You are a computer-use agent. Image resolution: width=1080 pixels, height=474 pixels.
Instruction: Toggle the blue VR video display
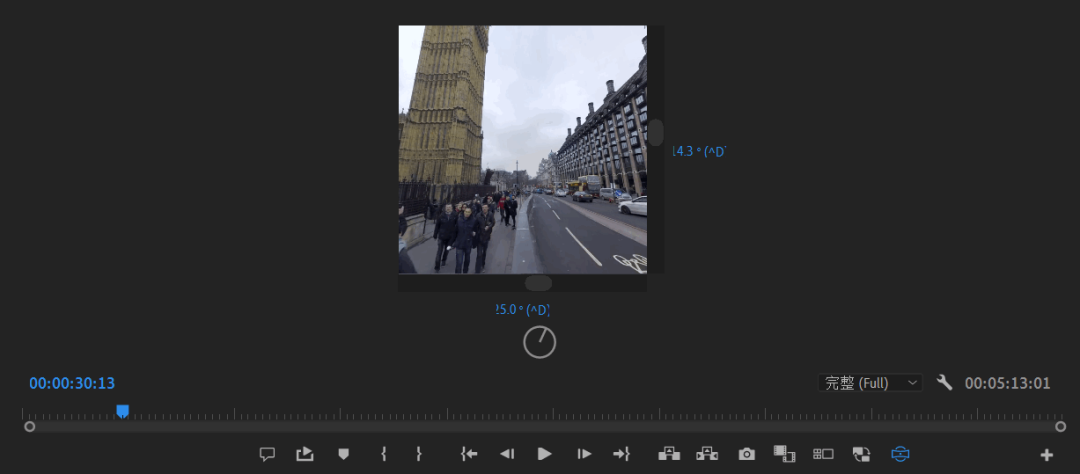click(900, 454)
